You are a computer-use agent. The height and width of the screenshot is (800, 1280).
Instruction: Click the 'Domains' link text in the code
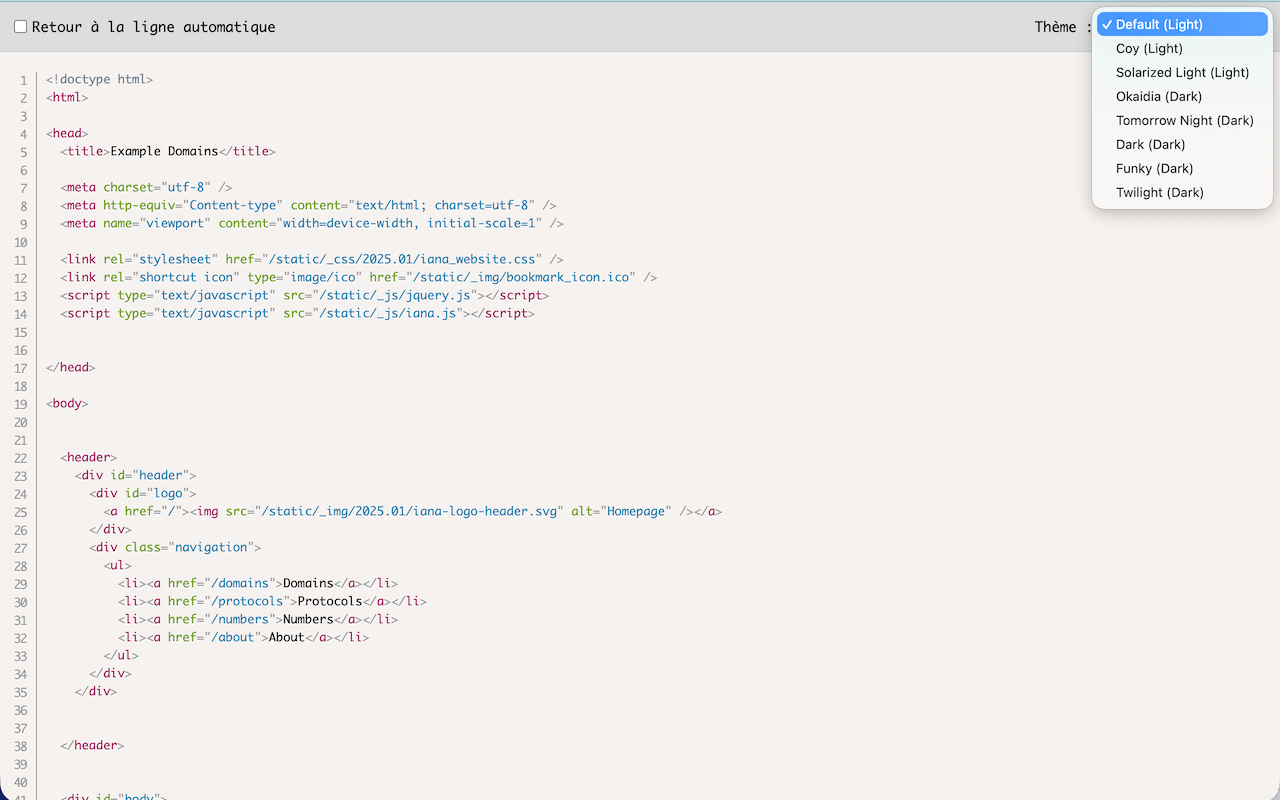[308, 583]
